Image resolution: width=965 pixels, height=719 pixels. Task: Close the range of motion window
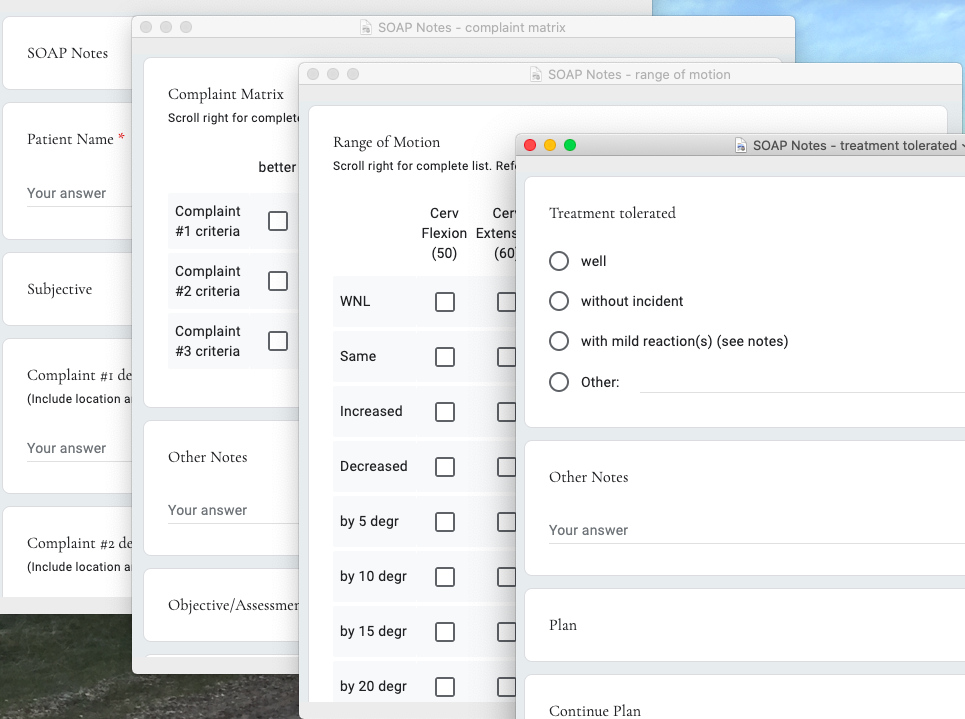313,74
